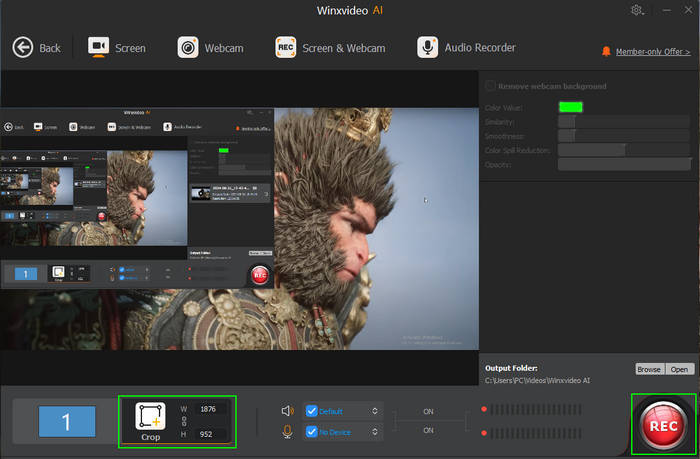Open the Member-only Offer link
This screenshot has width=700, height=459.
pyautogui.click(x=653, y=52)
